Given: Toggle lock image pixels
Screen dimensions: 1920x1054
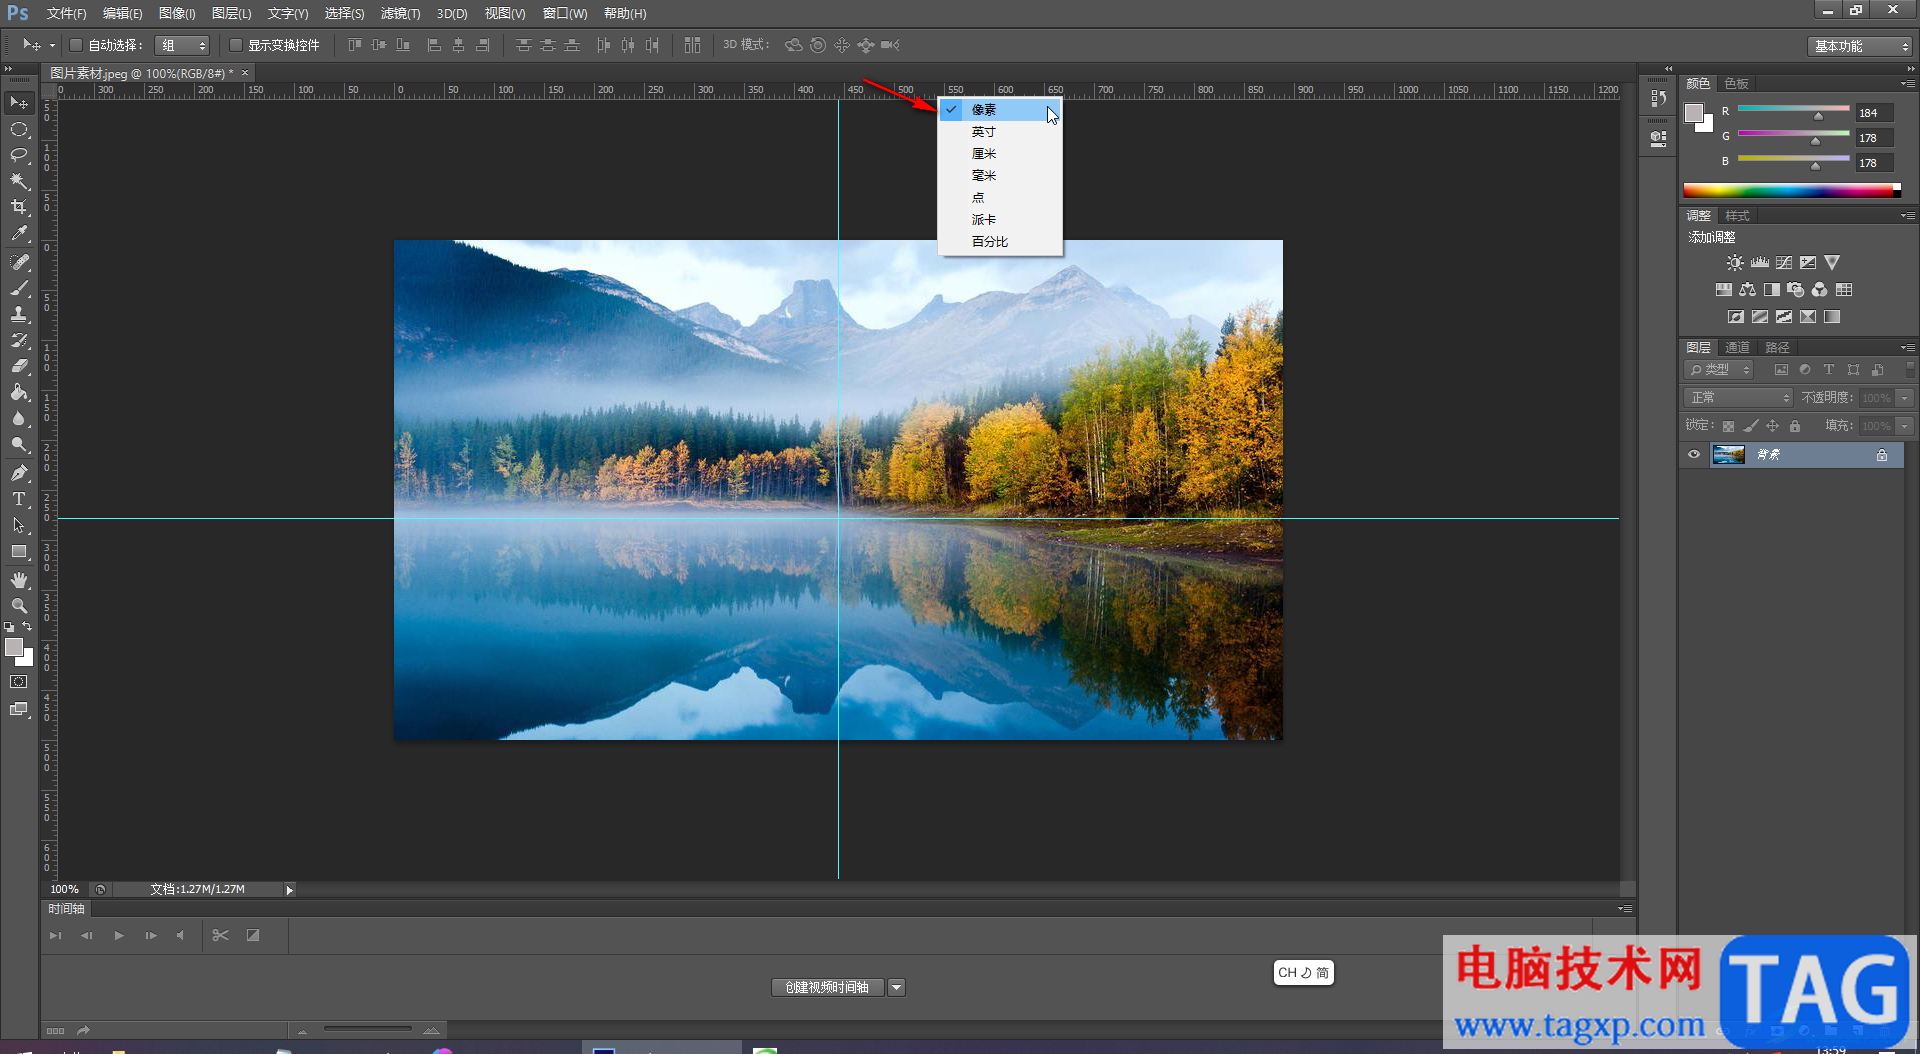Looking at the screenshot, I should (x=1751, y=426).
